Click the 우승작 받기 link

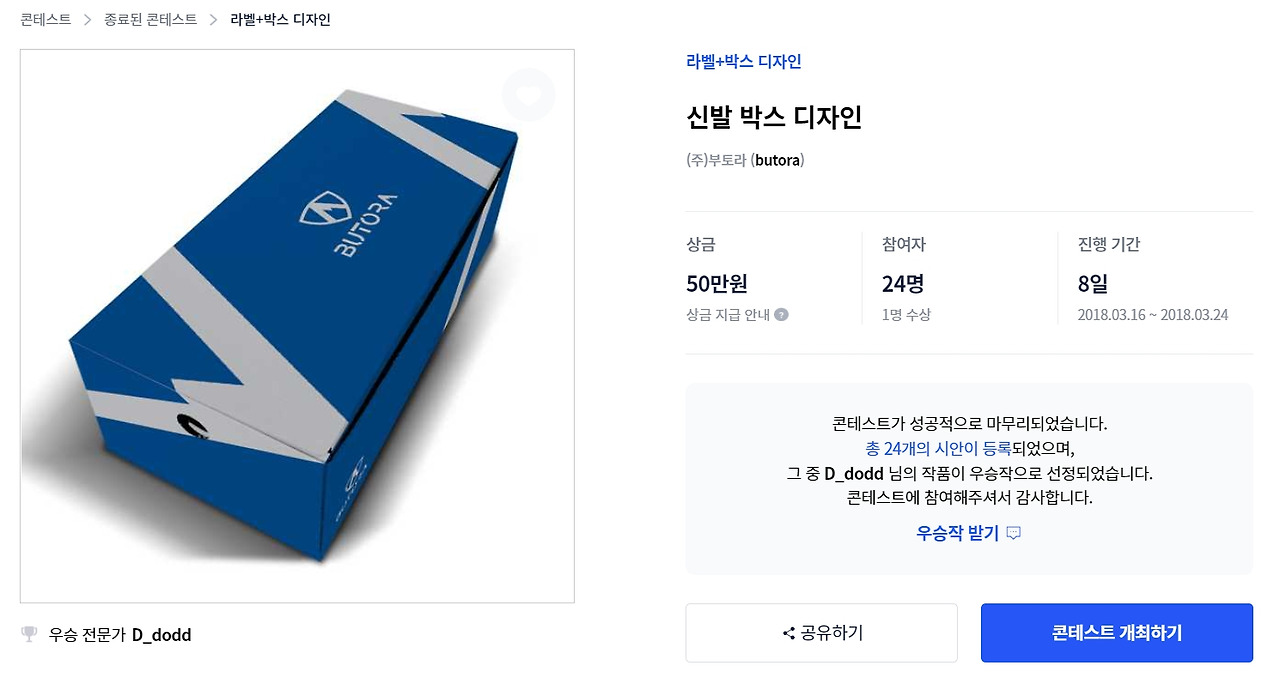point(957,533)
